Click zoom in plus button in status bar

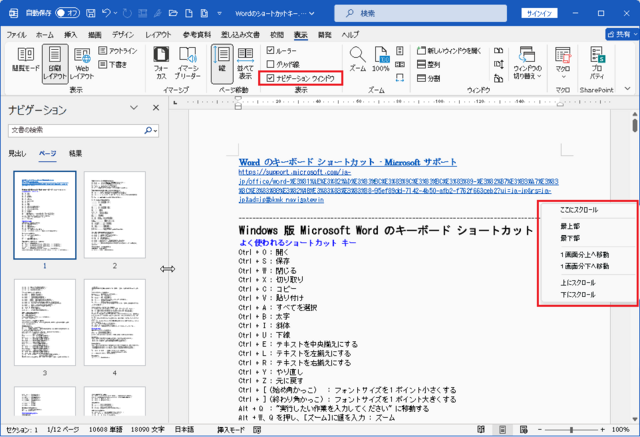tap(603, 430)
